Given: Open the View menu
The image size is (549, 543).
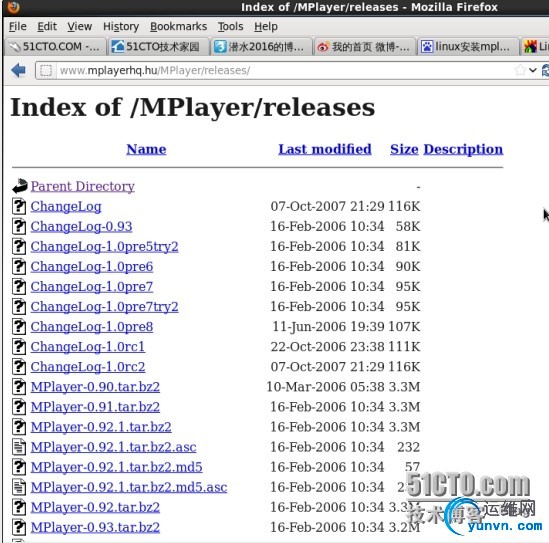Looking at the screenshot, I should coord(79,27).
